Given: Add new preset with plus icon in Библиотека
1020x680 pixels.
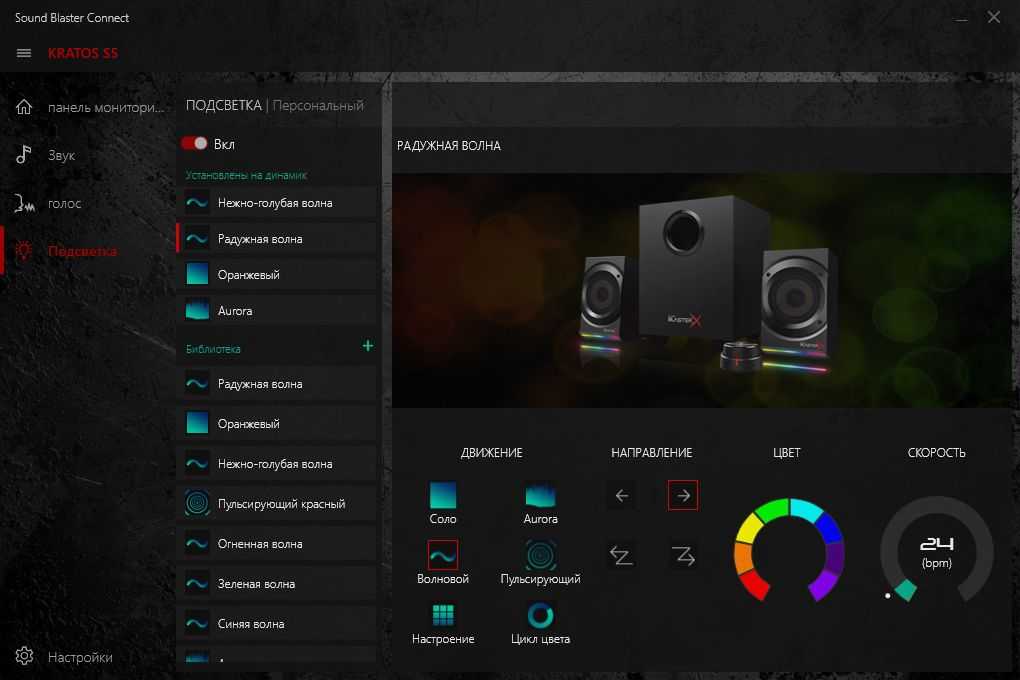Looking at the screenshot, I should (x=367, y=346).
